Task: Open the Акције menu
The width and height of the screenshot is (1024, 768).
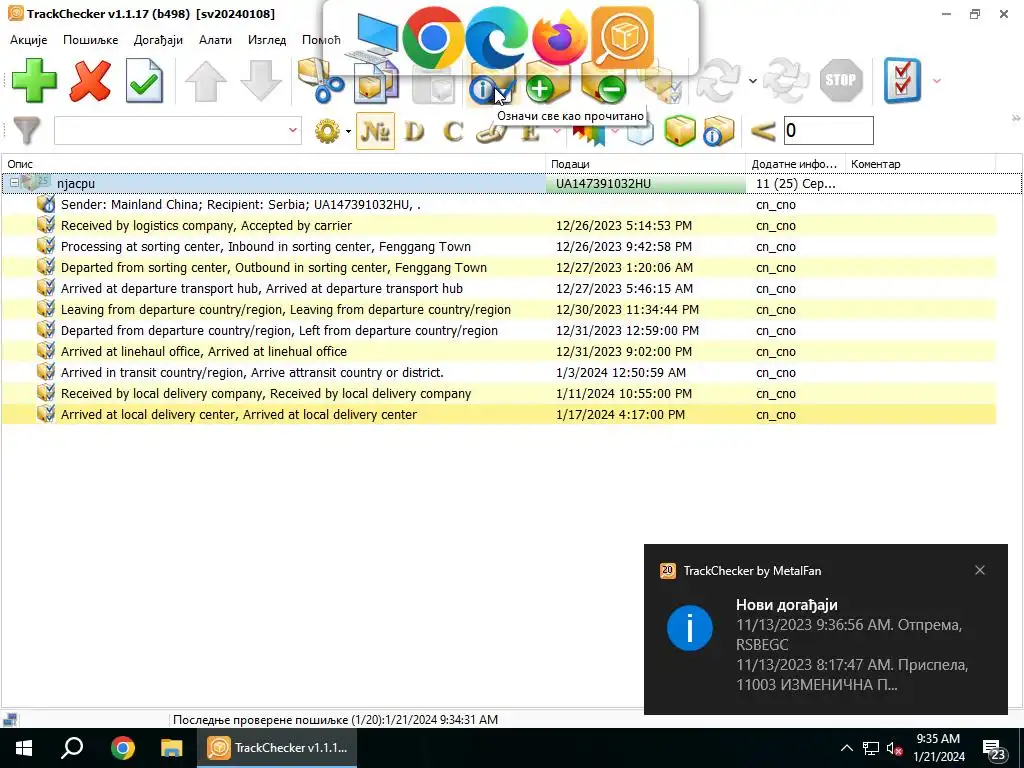Action: pos(29,40)
